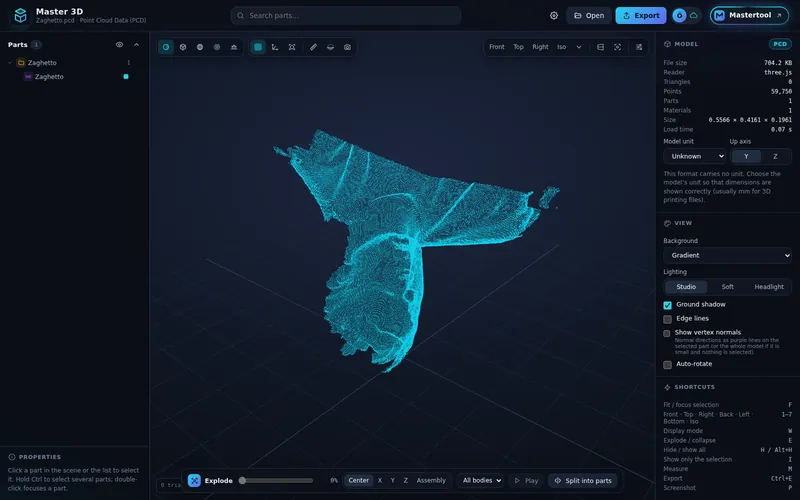Screen dimensions: 800x500
Task: Click the fit-to-view focus icon
Action: pyautogui.click(x=617, y=47)
